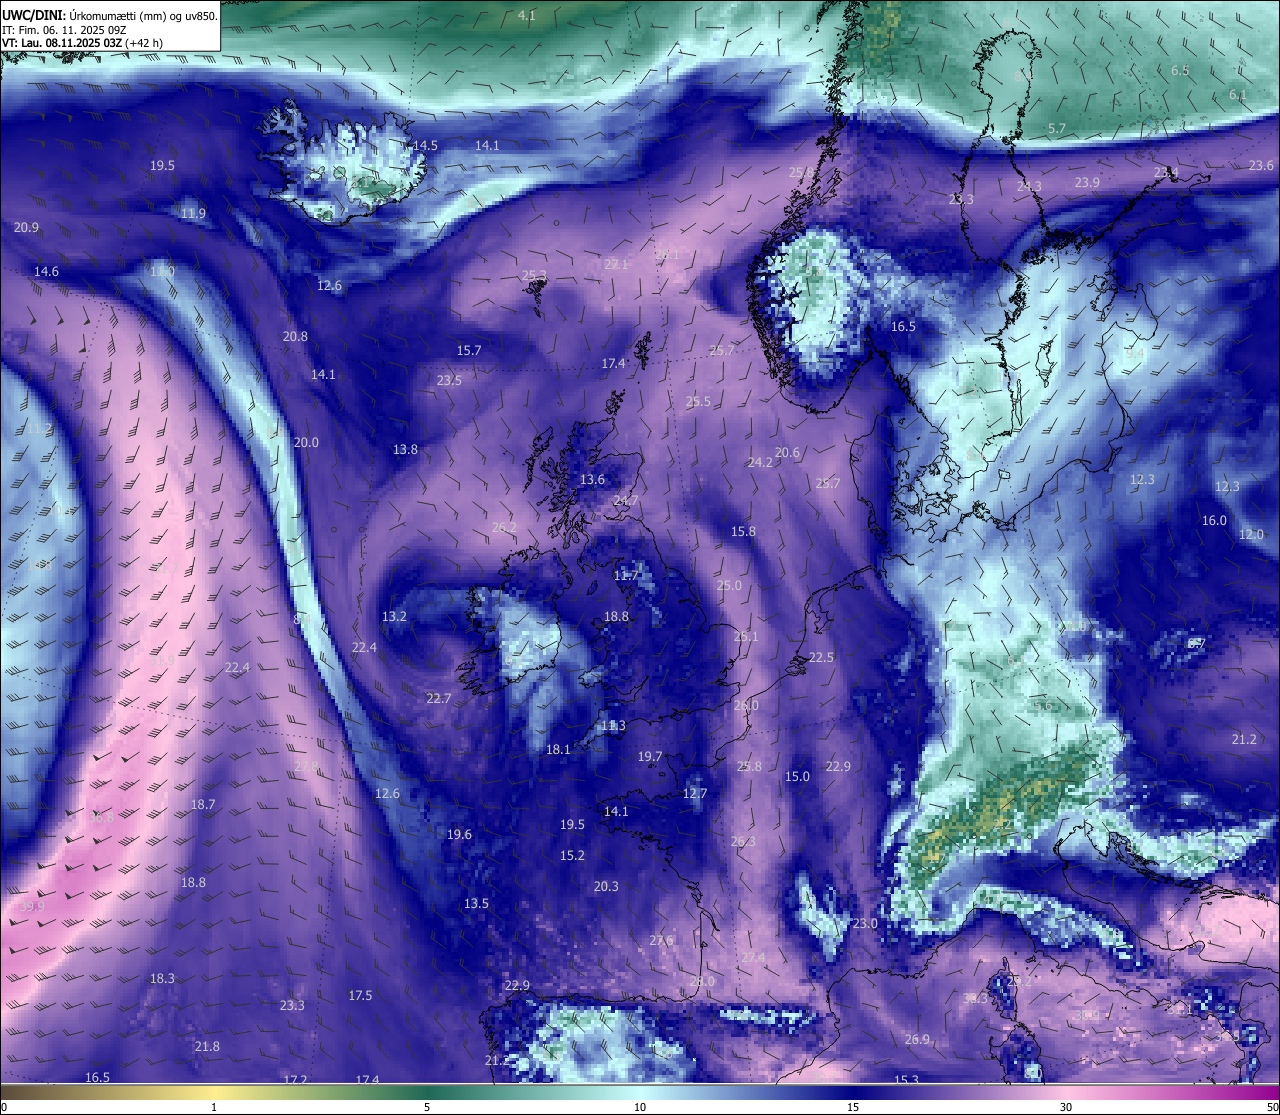
Task: Click the 13.6 value over Scotland
Action: point(592,480)
